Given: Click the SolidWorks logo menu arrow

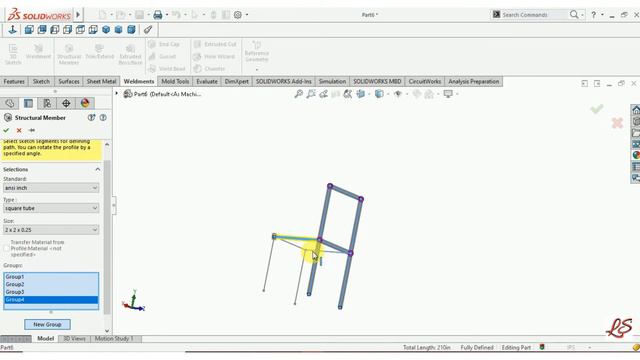Looking at the screenshot, I should (x=78, y=15).
